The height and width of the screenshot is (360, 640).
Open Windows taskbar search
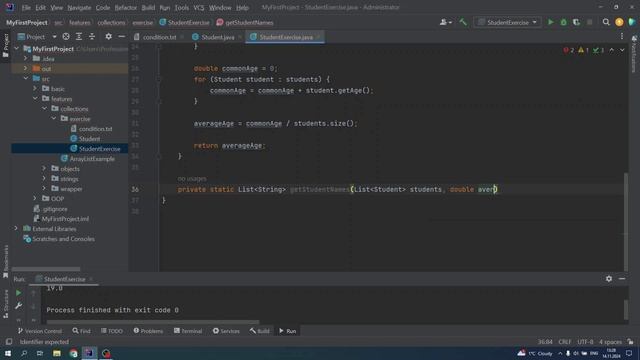(x=24, y=353)
